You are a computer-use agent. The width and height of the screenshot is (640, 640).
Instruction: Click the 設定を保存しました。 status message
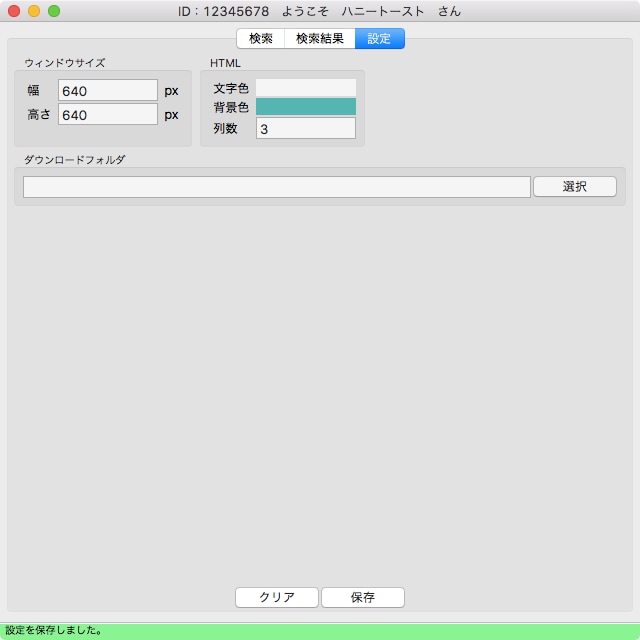point(53,630)
